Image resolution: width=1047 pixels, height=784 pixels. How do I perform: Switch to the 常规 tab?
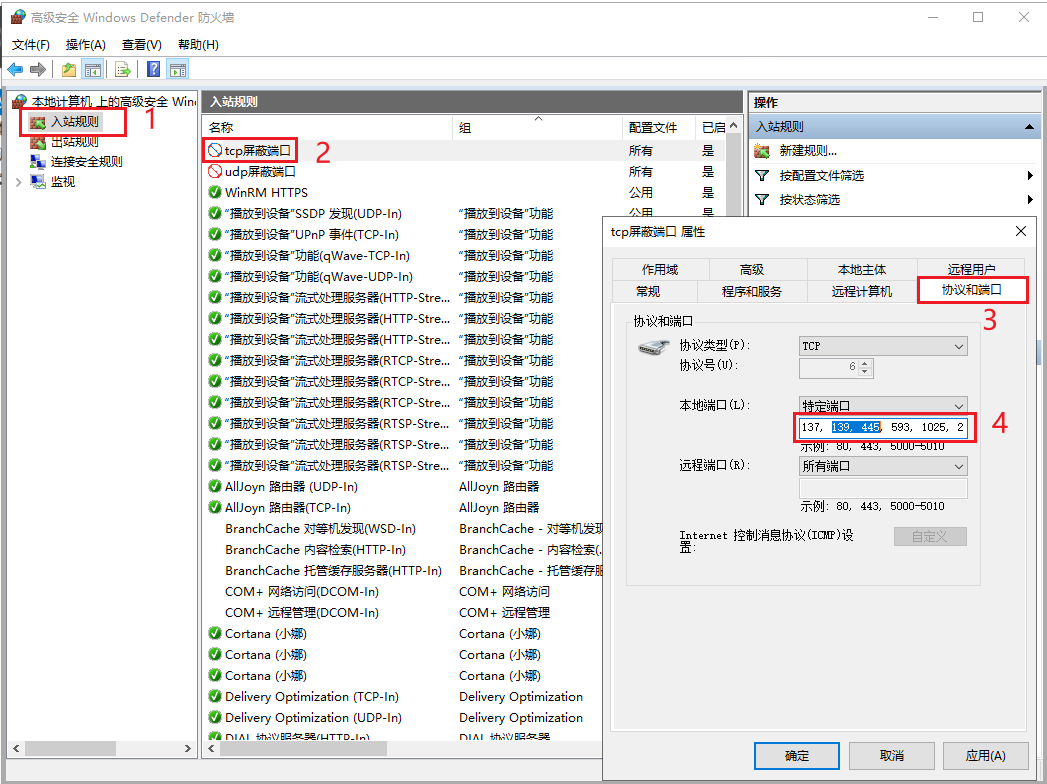647,291
